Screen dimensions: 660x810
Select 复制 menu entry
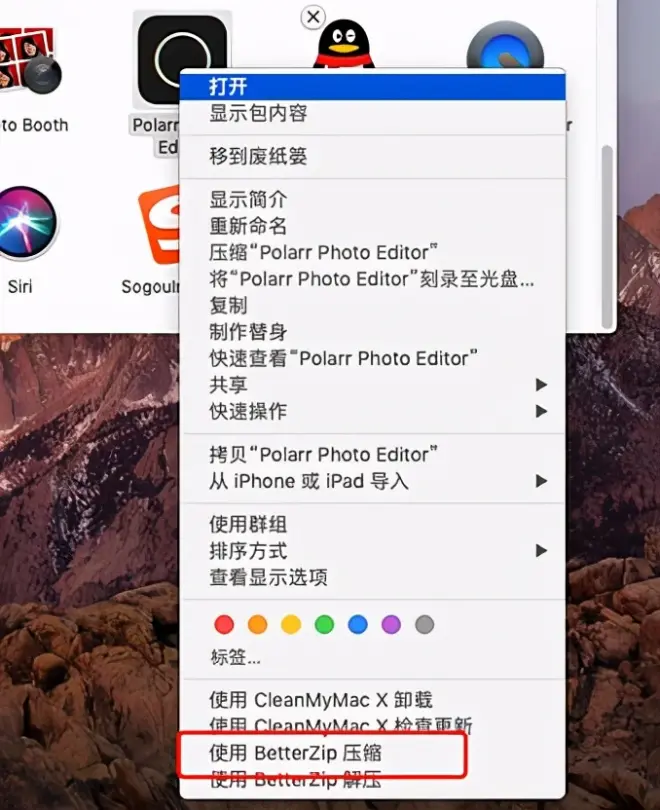tap(372, 305)
